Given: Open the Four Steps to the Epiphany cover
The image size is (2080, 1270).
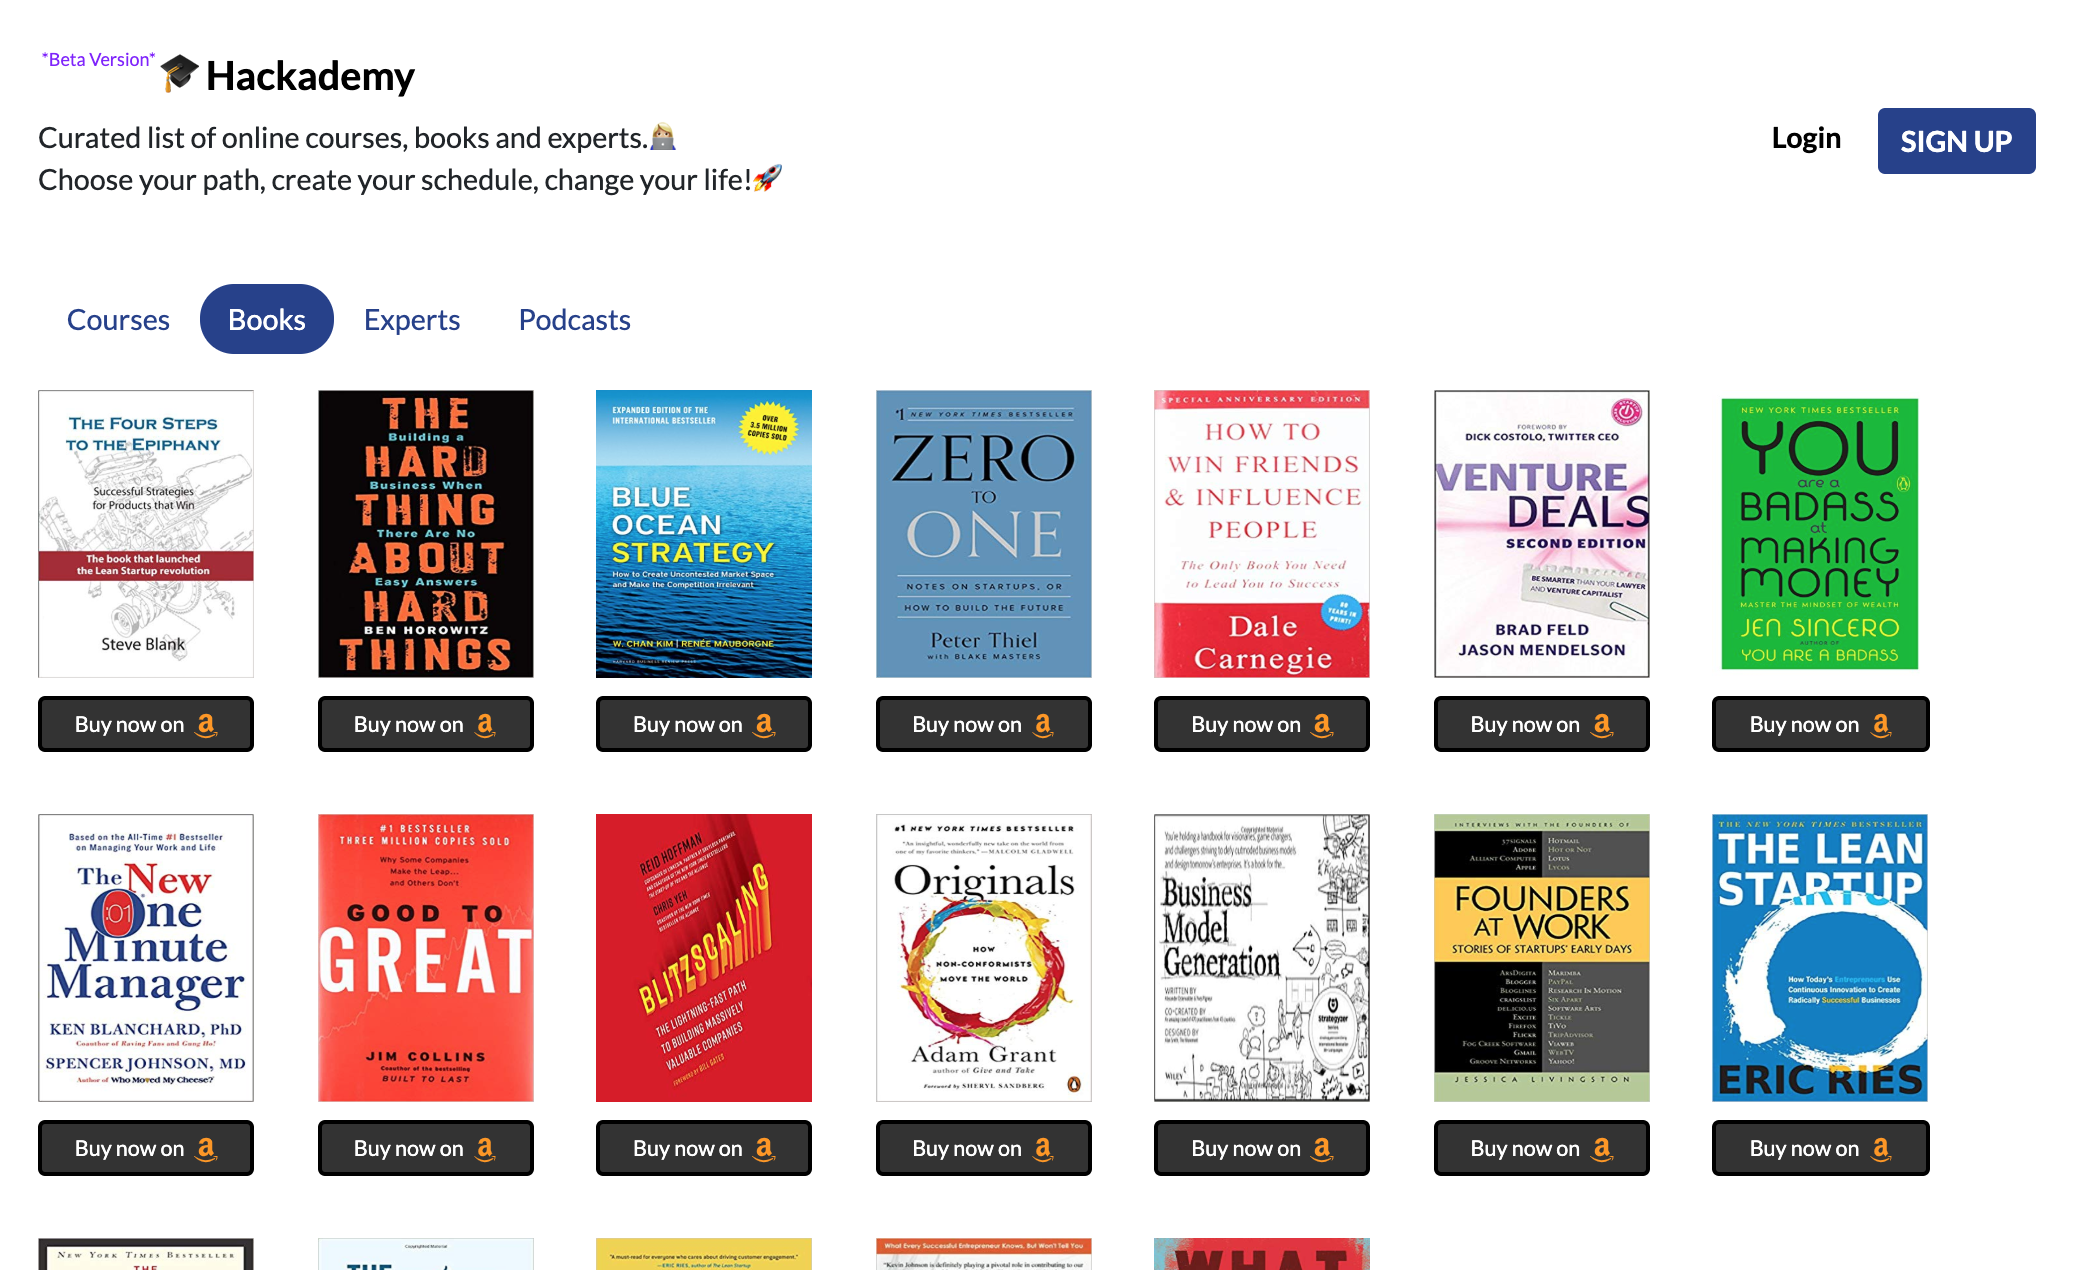Looking at the screenshot, I should [146, 534].
